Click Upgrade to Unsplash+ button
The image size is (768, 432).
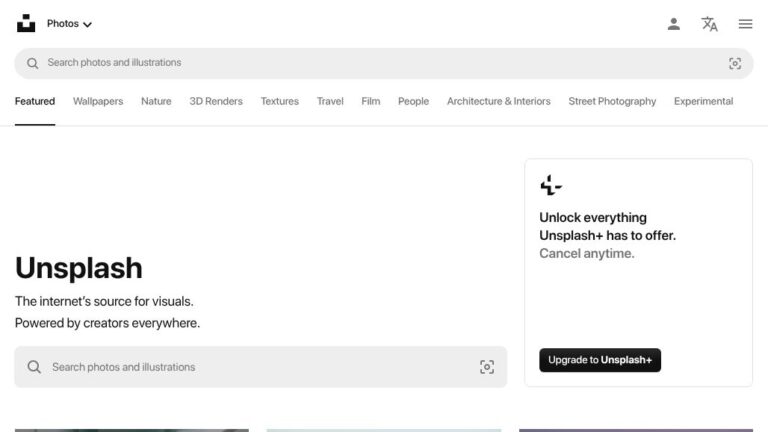pyautogui.click(x=600, y=360)
